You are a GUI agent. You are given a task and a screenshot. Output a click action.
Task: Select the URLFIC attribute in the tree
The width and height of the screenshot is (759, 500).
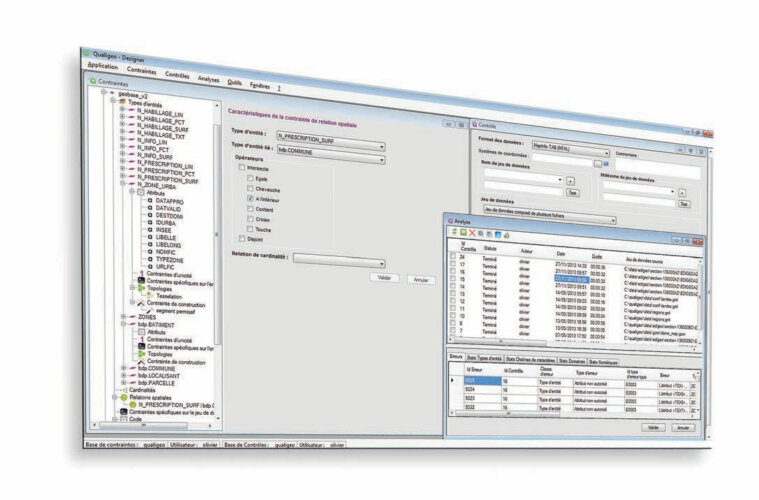point(165,267)
